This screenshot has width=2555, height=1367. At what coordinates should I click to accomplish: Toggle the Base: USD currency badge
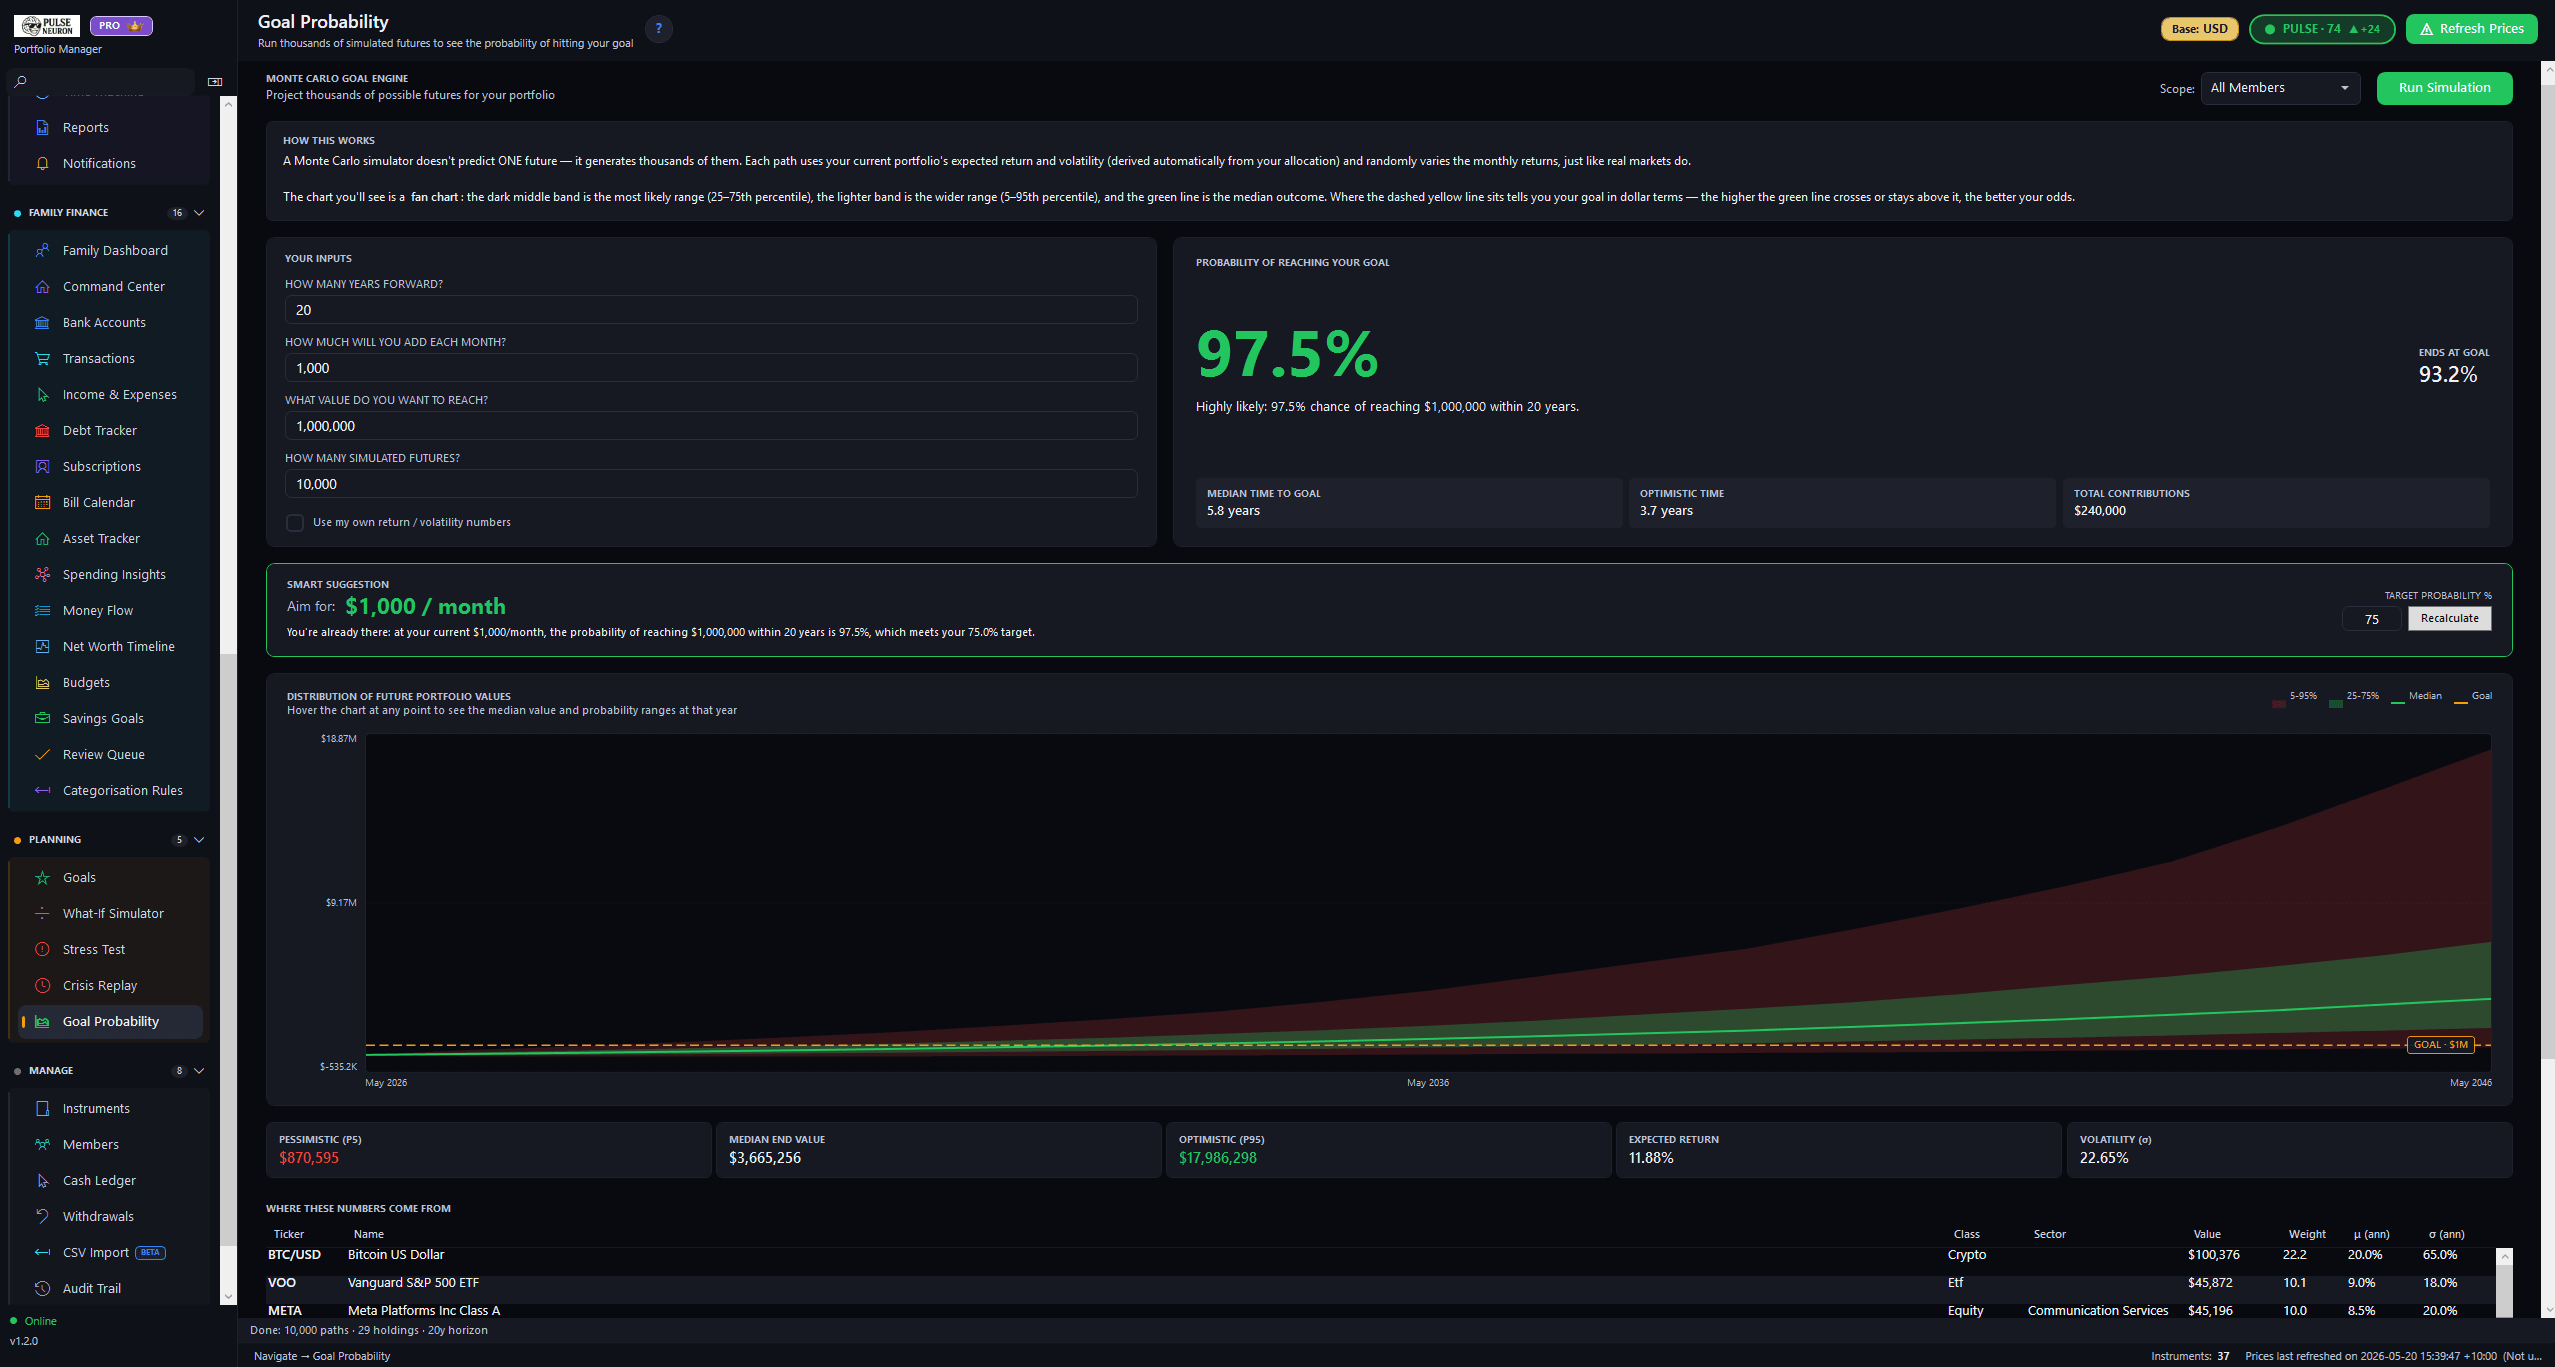tap(2199, 29)
